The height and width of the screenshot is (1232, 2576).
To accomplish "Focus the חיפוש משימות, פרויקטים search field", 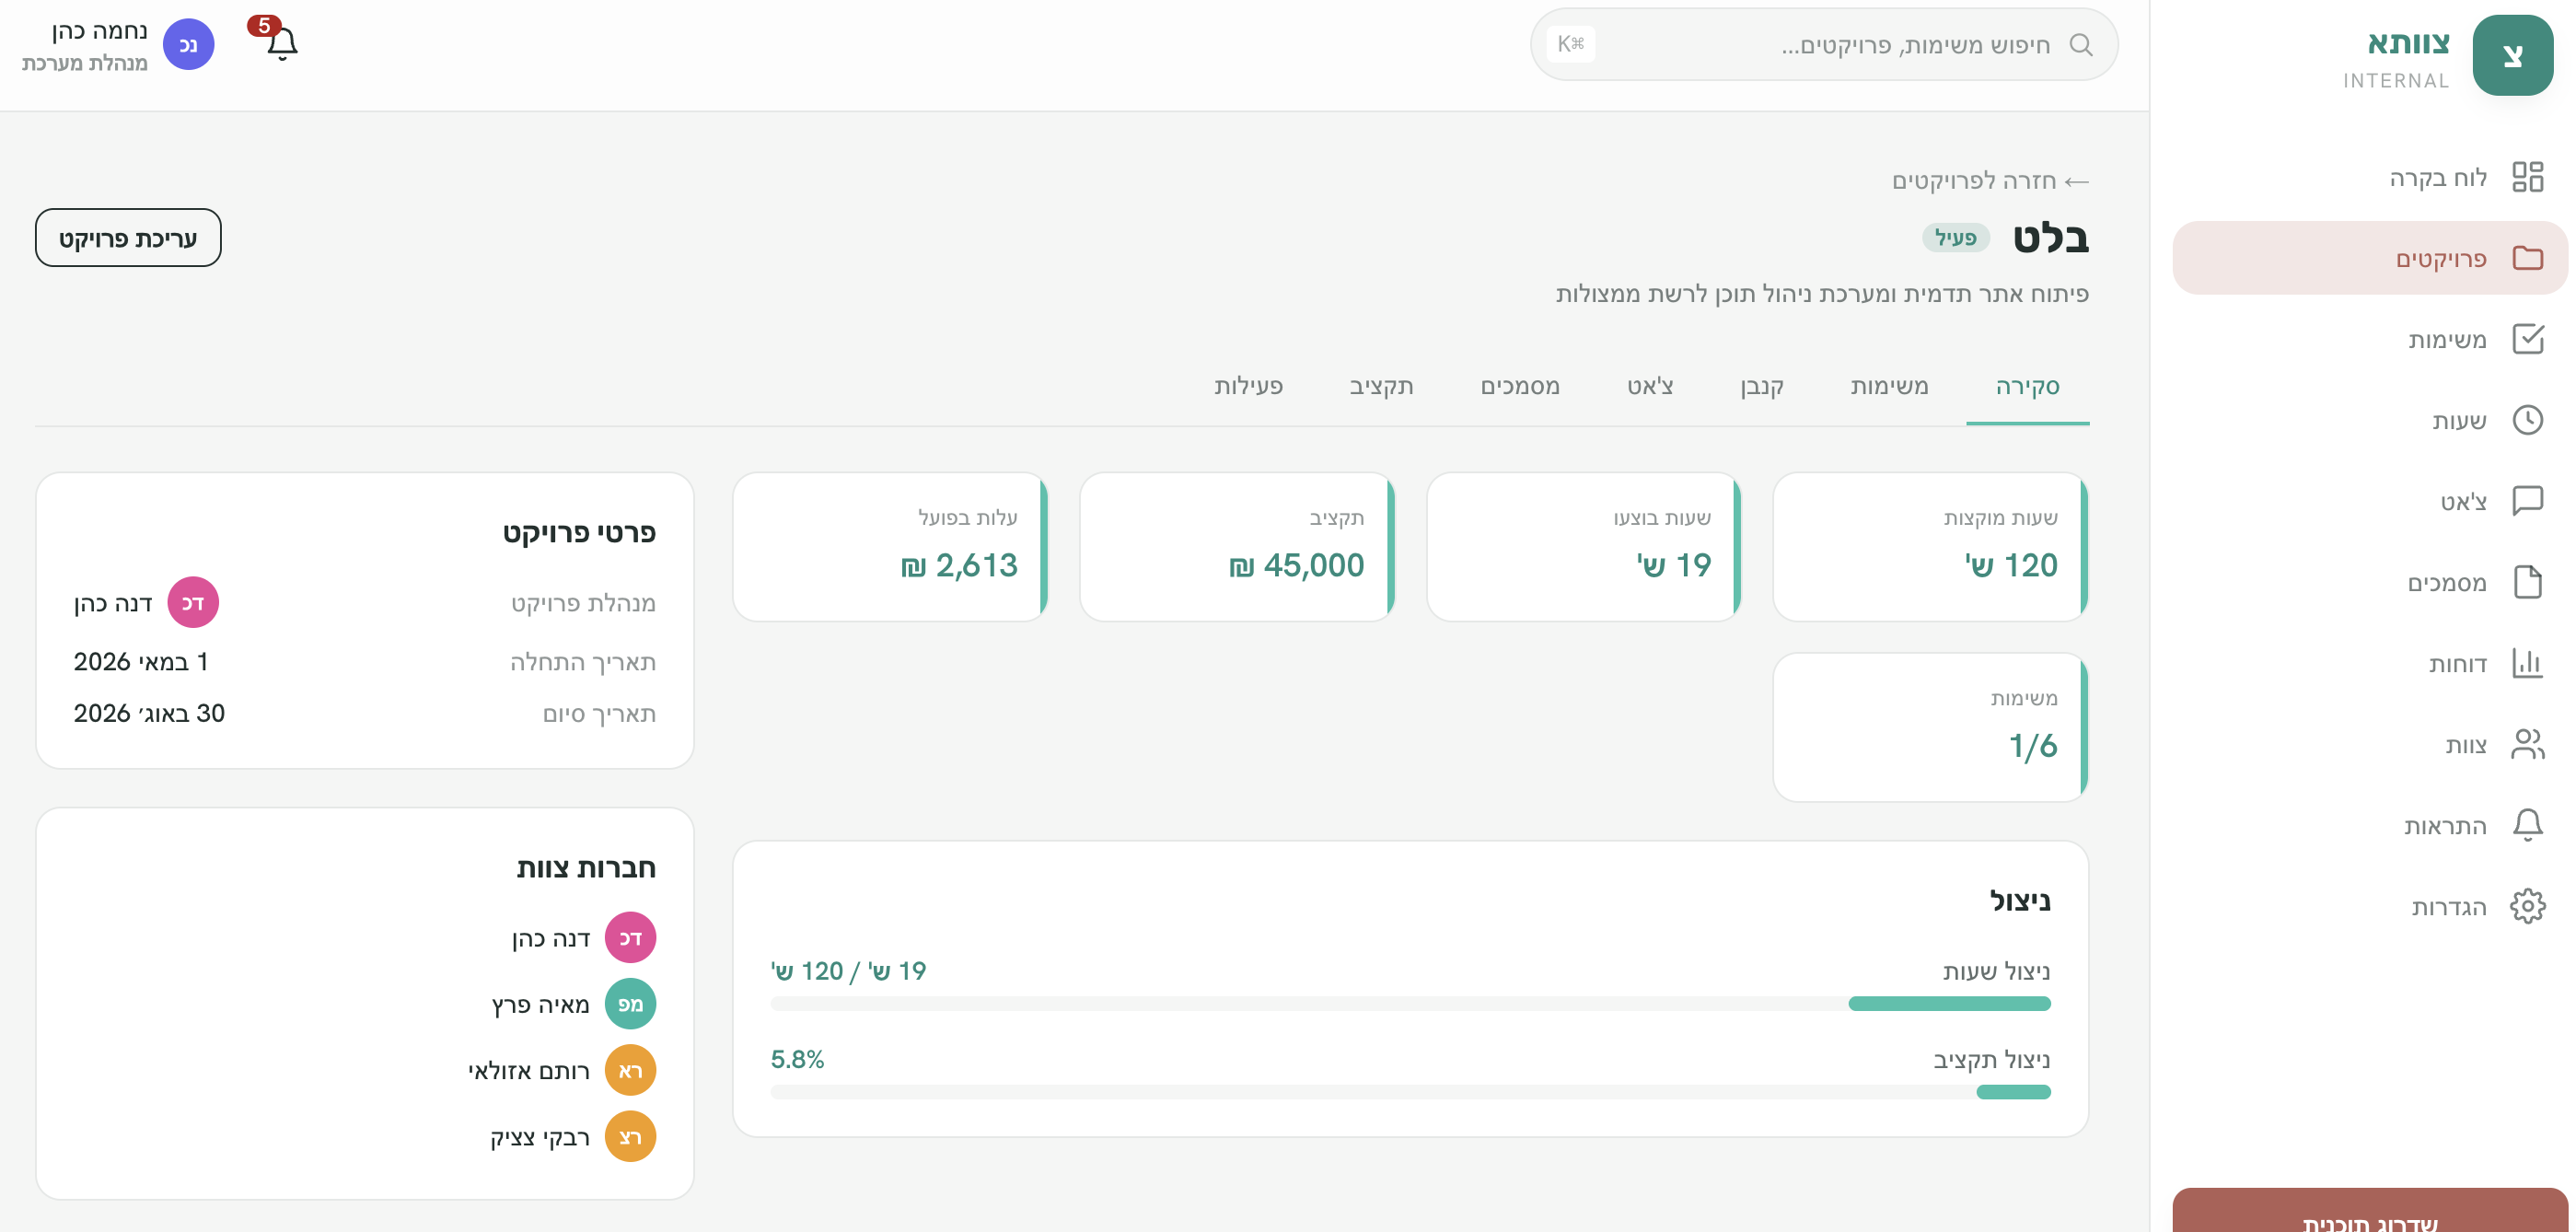I will pos(1824,44).
